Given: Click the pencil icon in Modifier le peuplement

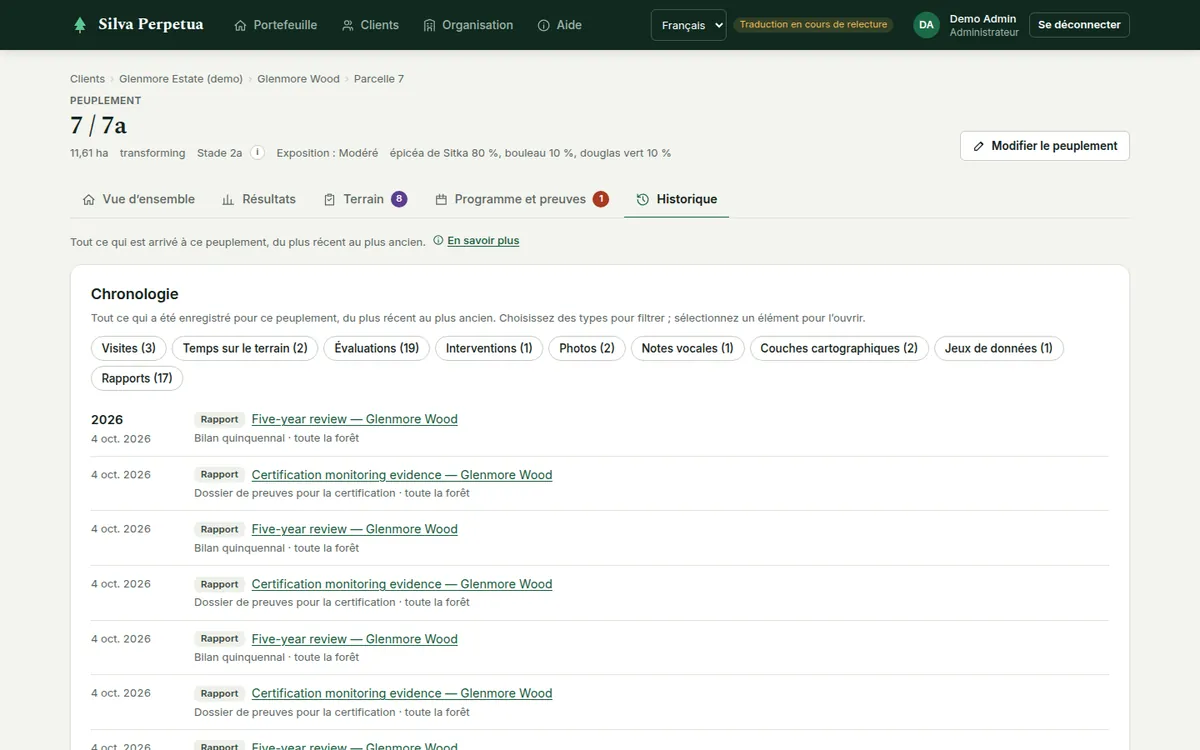Looking at the screenshot, I should (x=979, y=146).
